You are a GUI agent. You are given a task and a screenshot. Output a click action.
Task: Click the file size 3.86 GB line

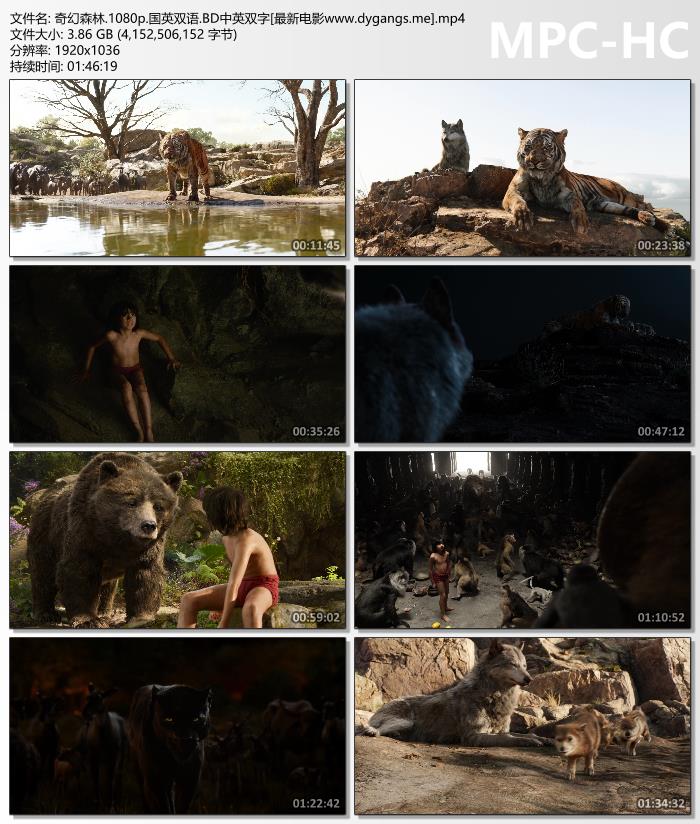click(x=123, y=35)
